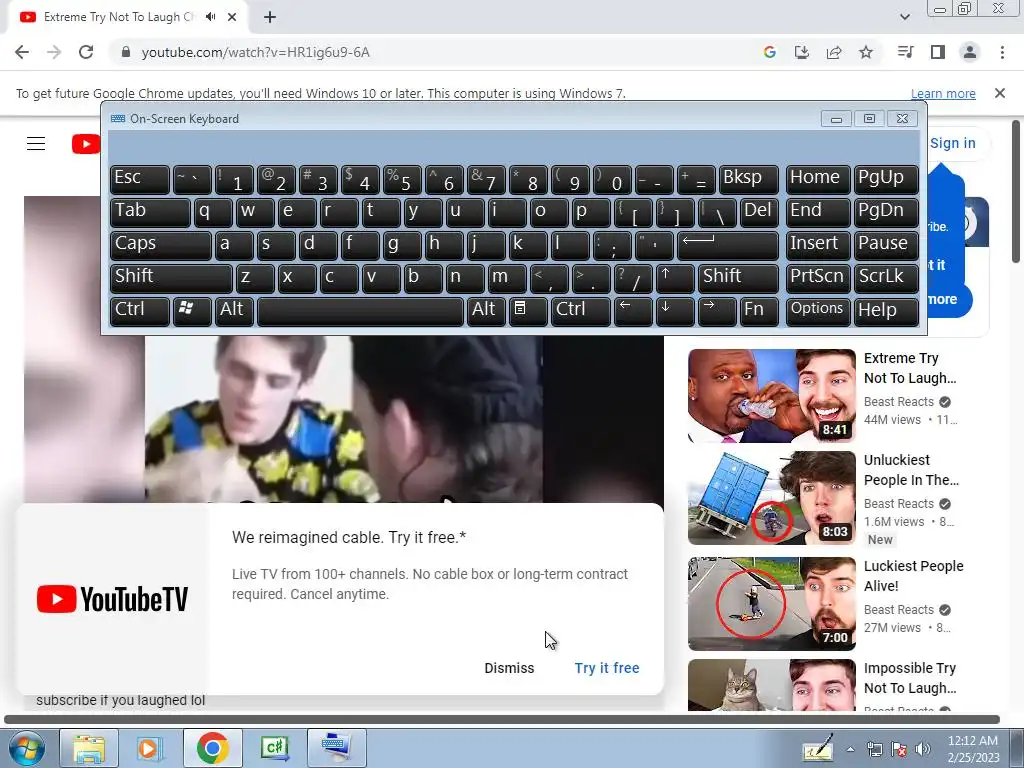
Task: Open the media controls icon in the toolbar
Action: [x=905, y=52]
